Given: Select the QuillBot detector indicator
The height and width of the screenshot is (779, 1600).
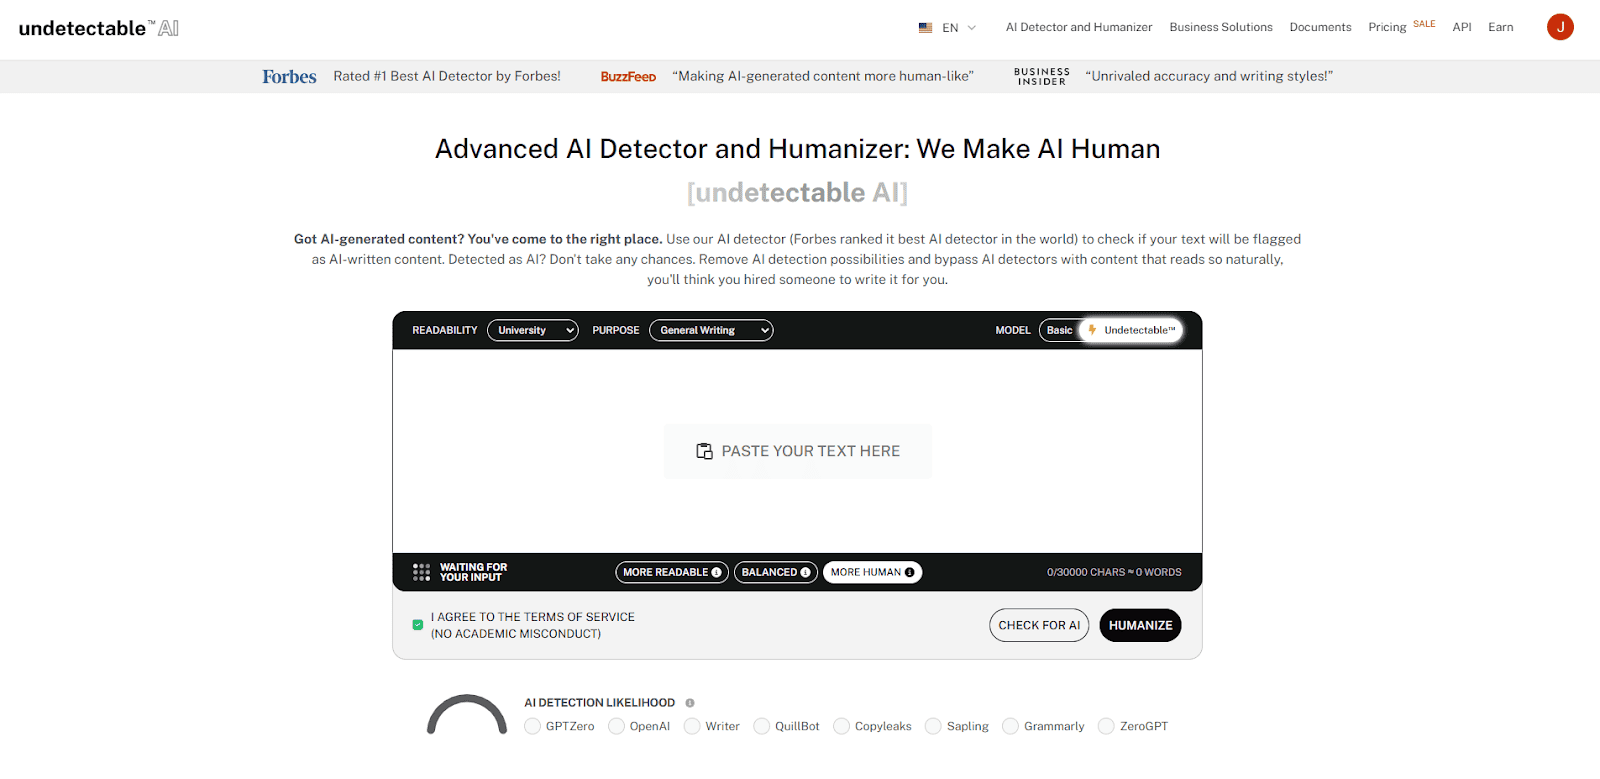Looking at the screenshot, I should tap(762, 726).
